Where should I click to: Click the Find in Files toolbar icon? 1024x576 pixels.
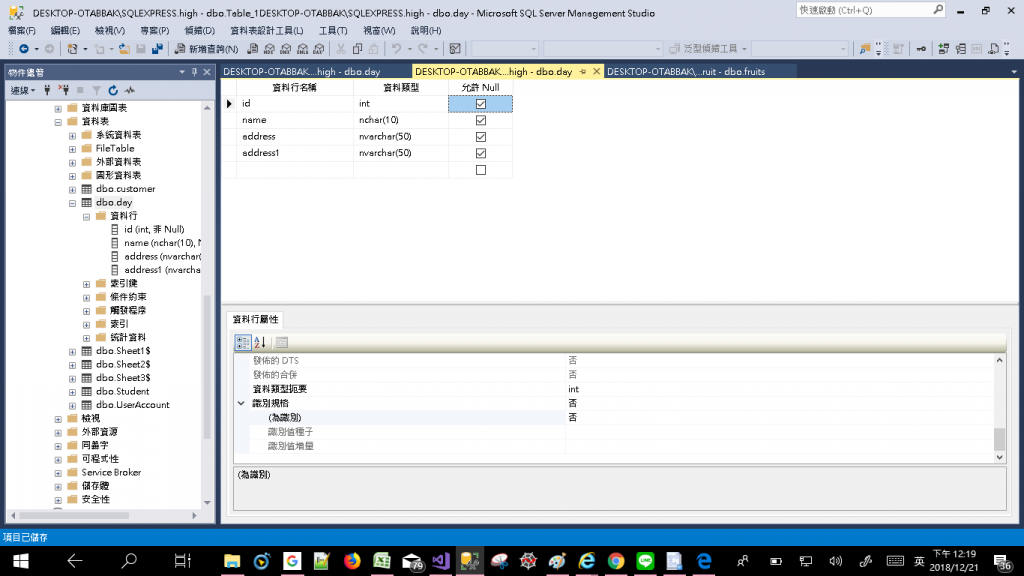[865, 49]
